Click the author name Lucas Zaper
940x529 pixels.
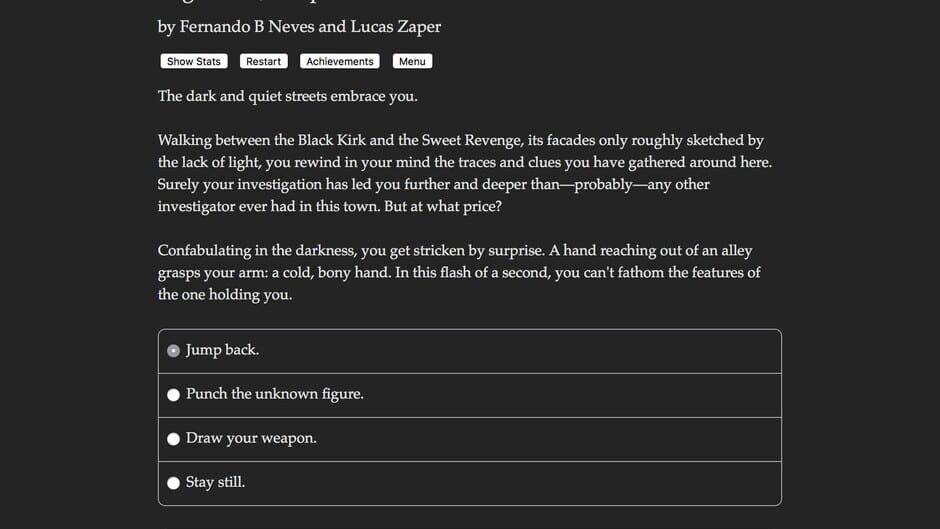395,27
